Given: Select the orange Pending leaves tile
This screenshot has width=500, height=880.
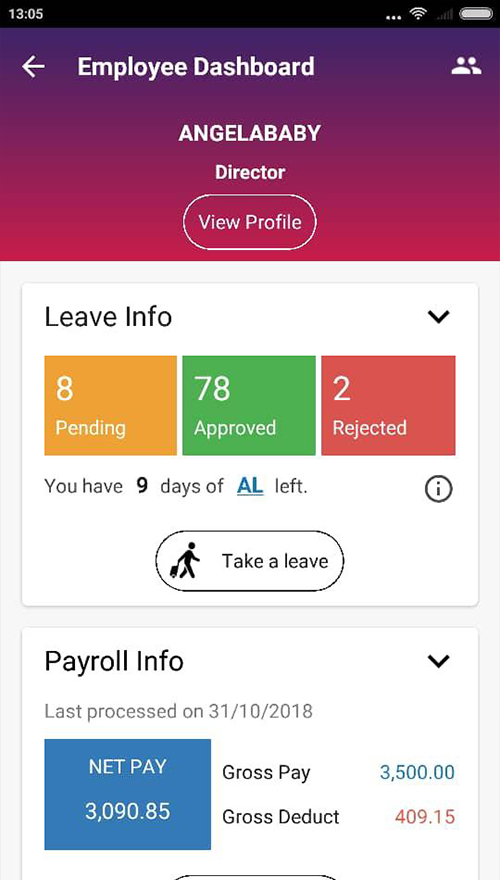Looking at the screenshot, I should pos(111,405).
